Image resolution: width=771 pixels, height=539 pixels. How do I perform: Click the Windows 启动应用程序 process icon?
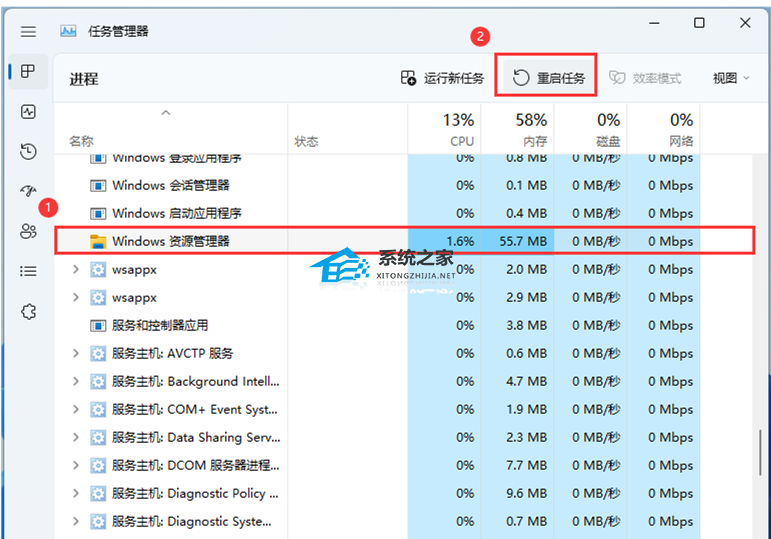[98, 213]
